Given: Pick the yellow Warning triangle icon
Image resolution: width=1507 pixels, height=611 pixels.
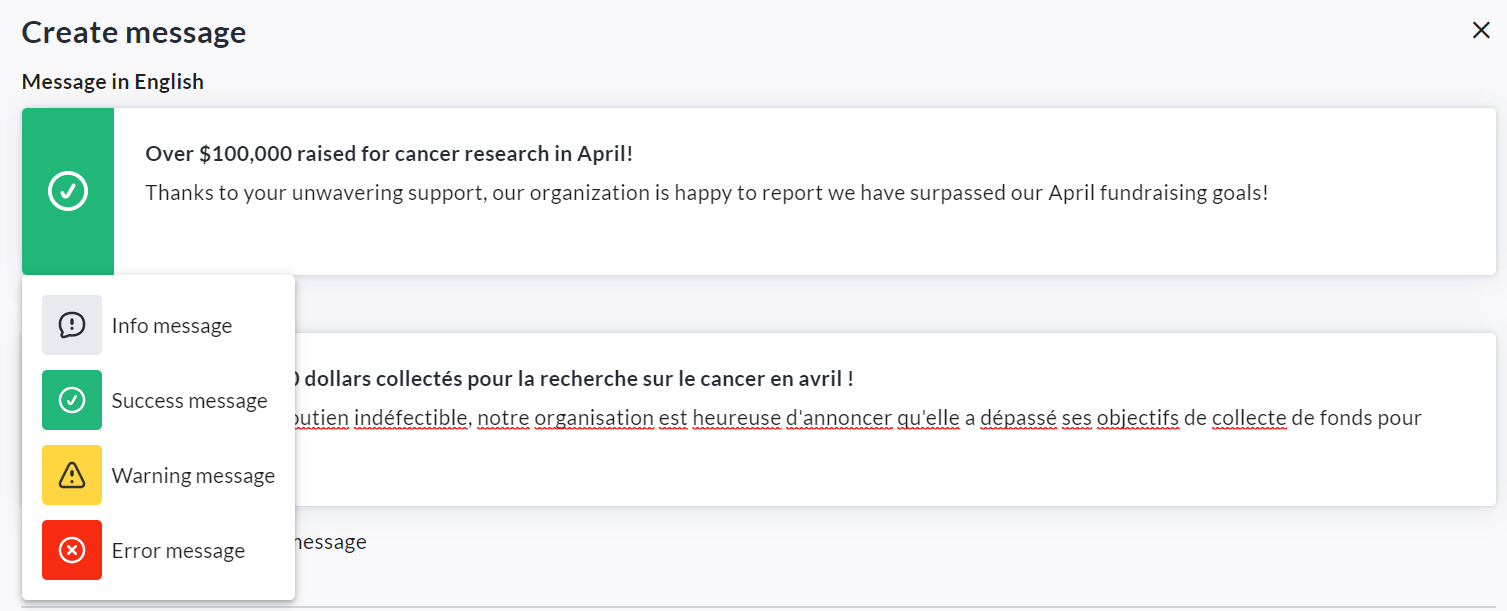Looking at the screenshot, I should click(72, 475).
